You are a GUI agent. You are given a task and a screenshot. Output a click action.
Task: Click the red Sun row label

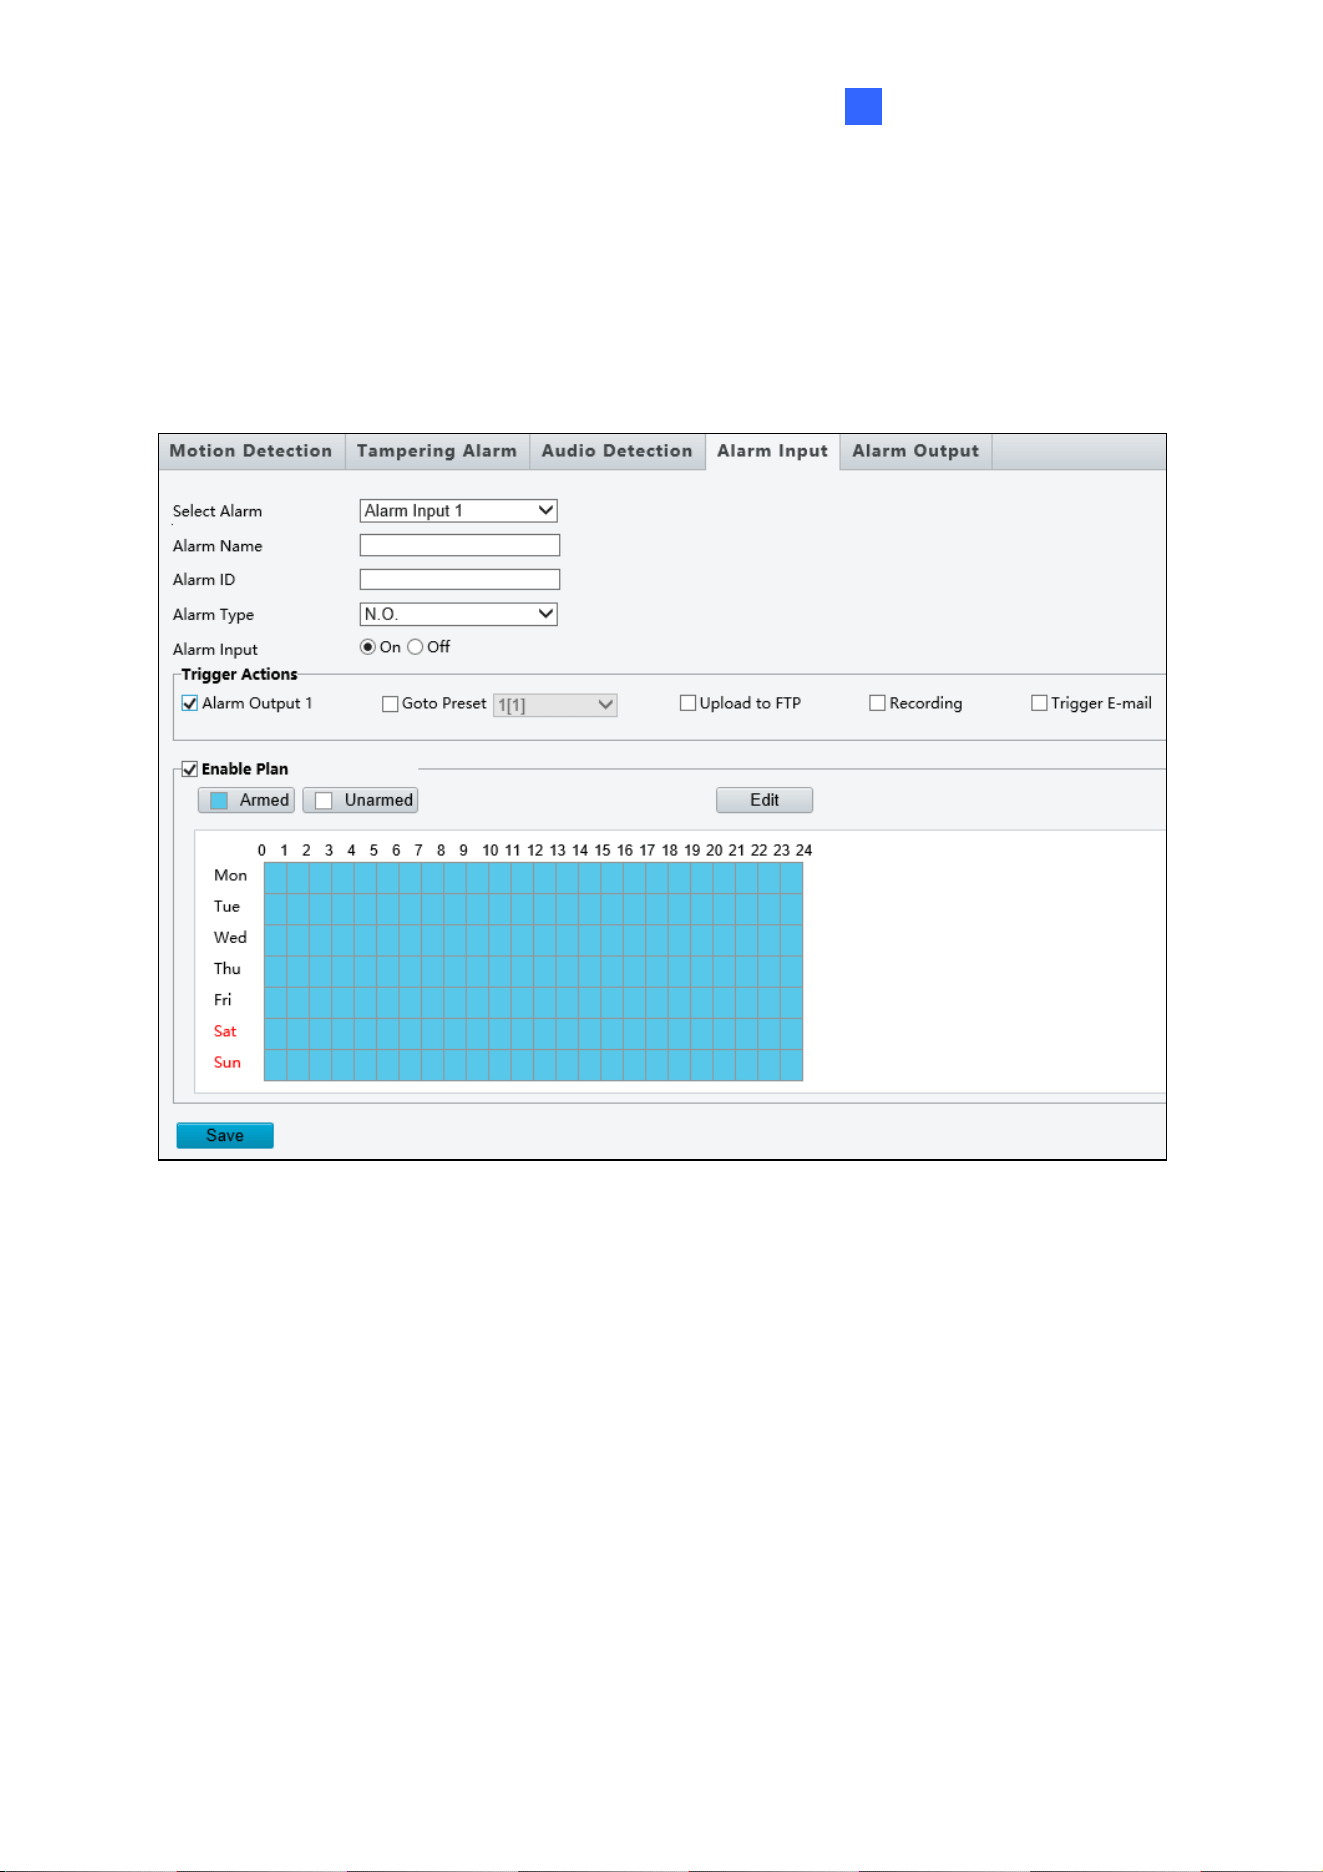227,1062
